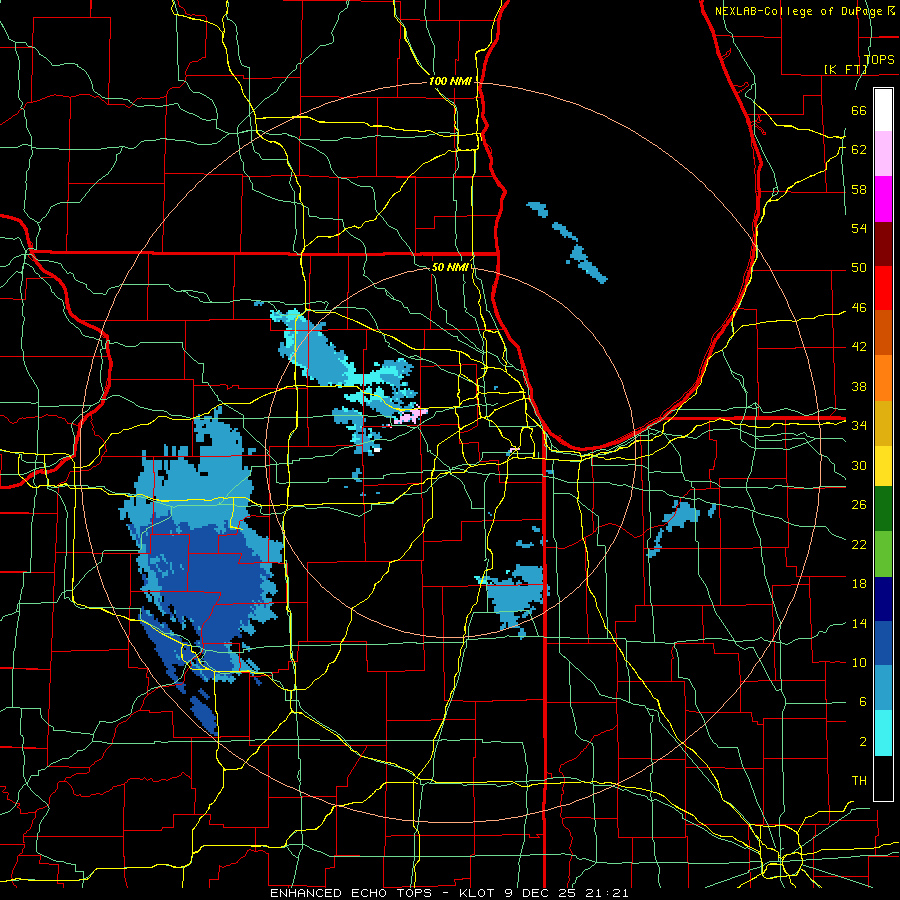Viewport: 900px width, 900px height.
Task: Select the light green legend swatch
Action: pos(883,554)
